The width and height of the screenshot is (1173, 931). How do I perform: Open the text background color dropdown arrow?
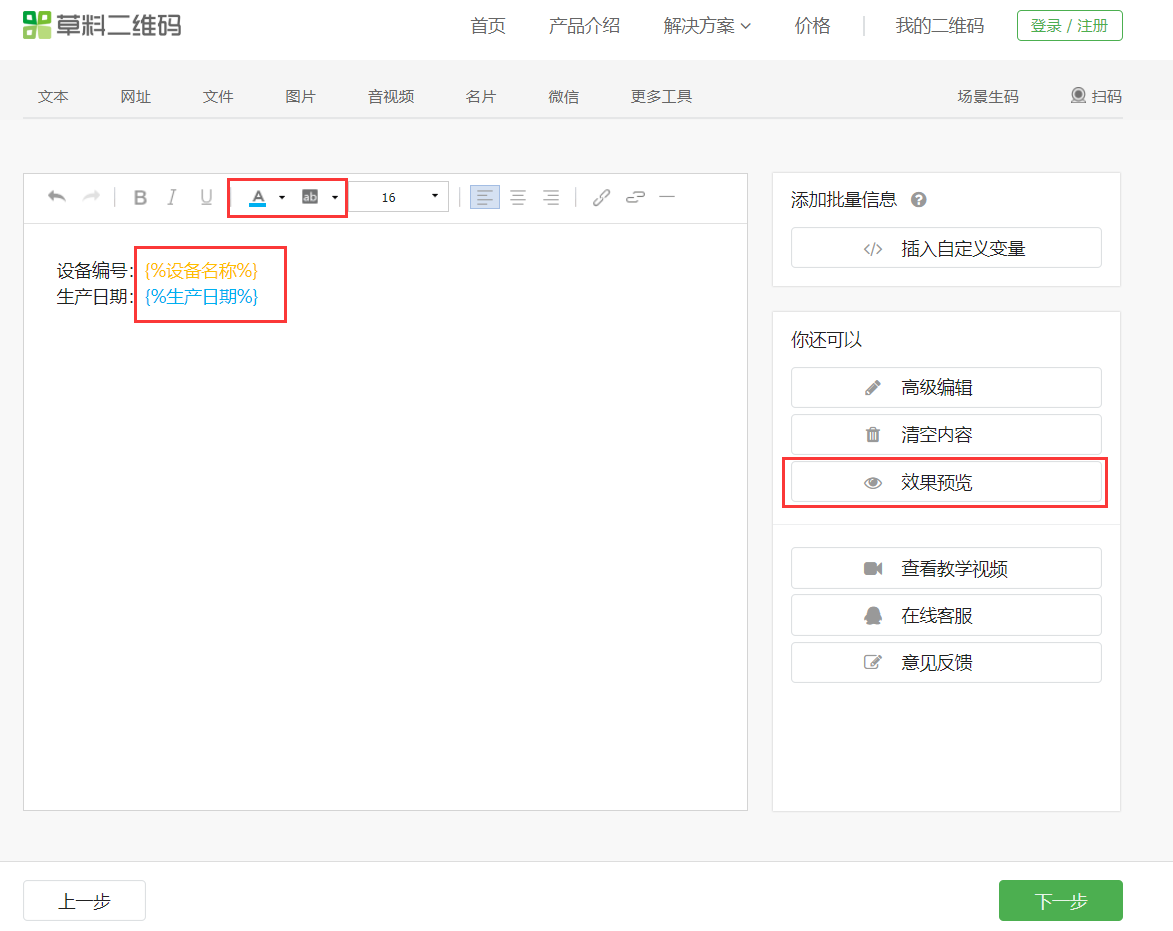pos(335,197)
